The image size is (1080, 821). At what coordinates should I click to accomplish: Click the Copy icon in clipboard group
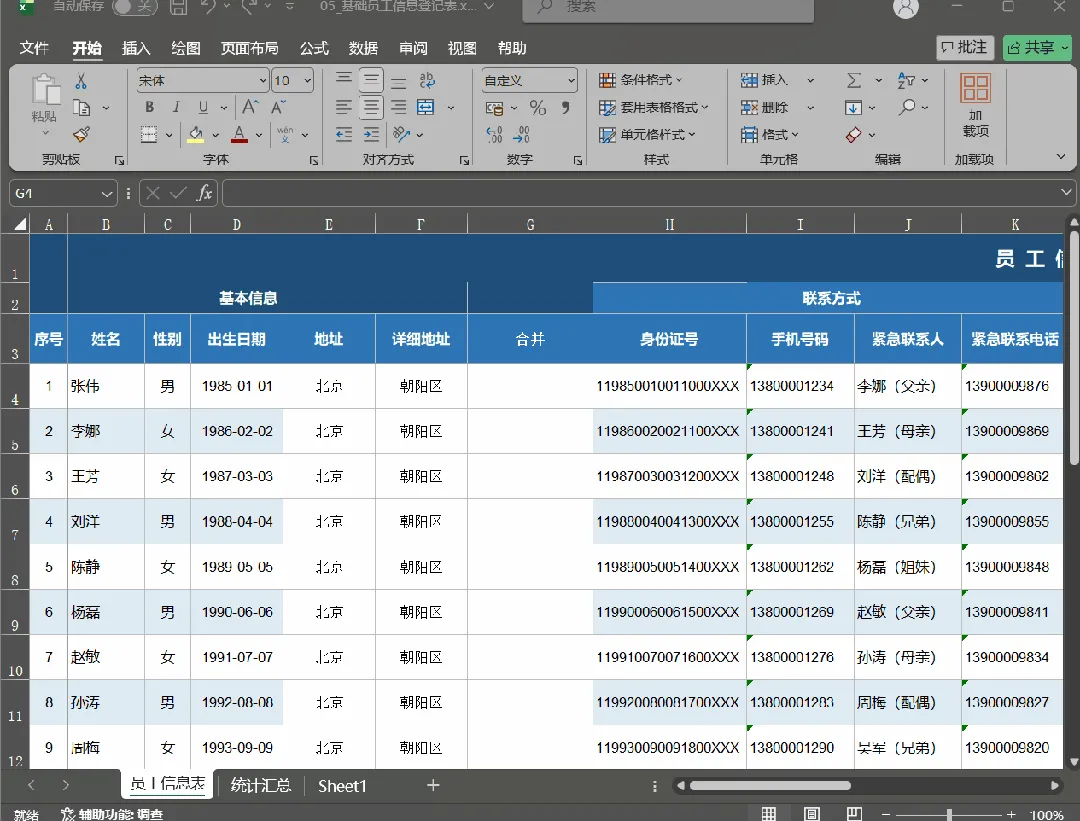pyautogui.click(x=81, y=107)
